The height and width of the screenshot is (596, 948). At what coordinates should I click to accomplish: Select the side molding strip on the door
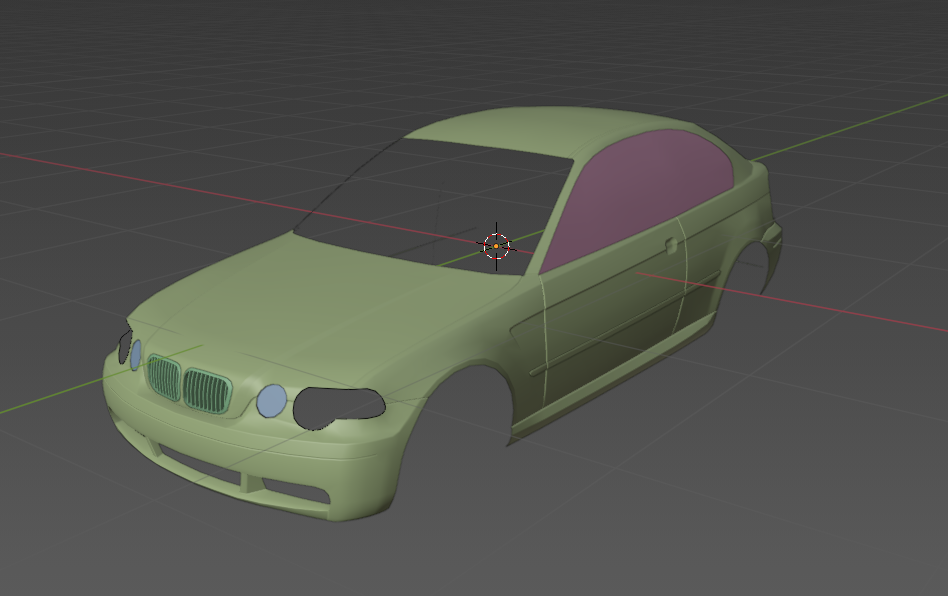point(623,325)
